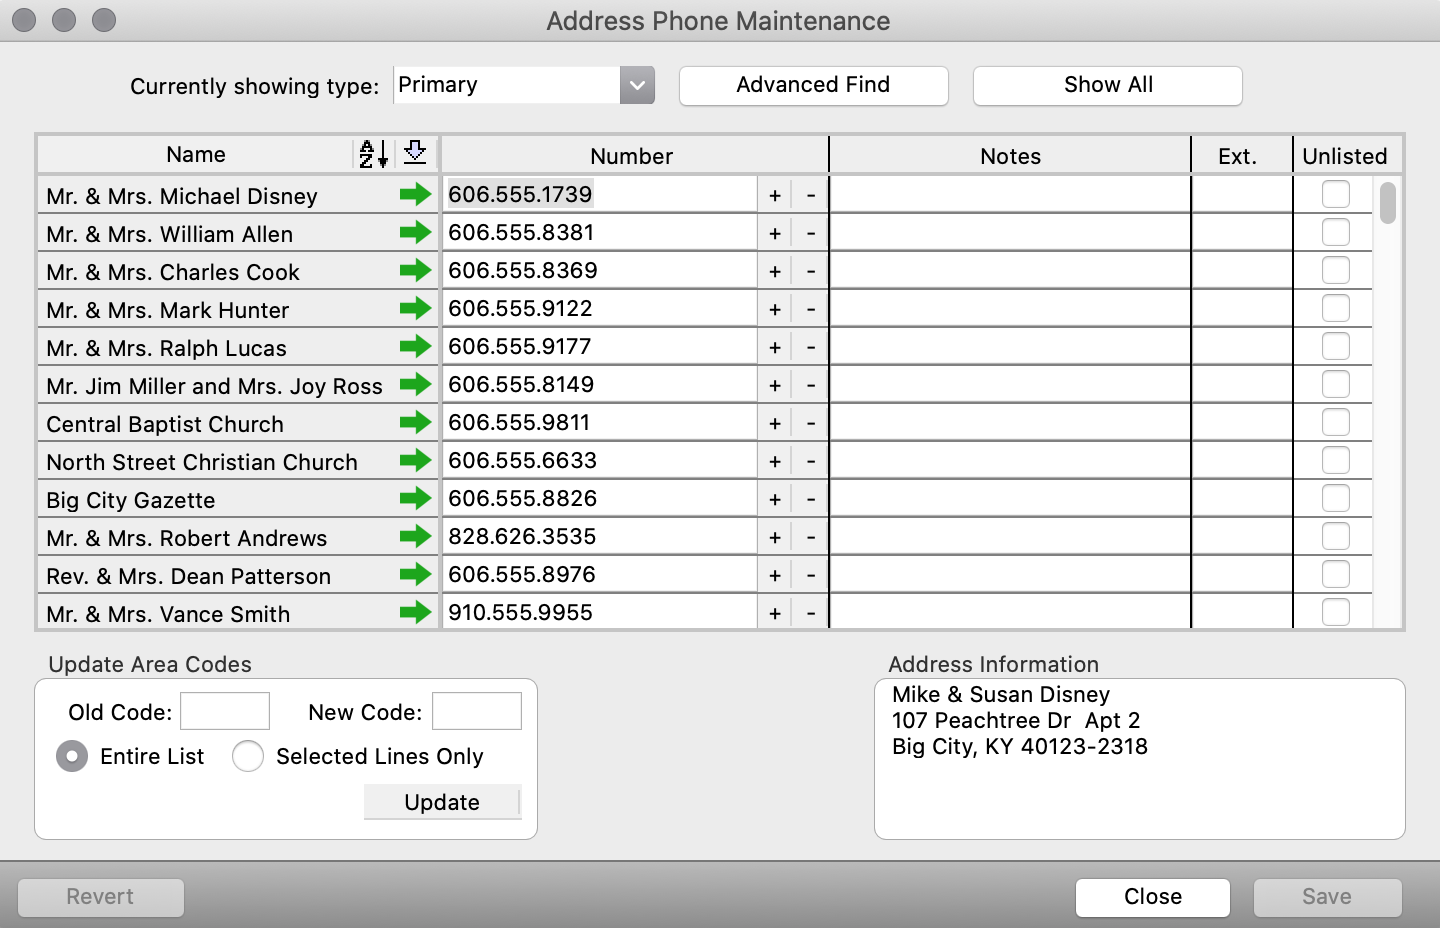Click the Advanced Find button

coord(813,85)
